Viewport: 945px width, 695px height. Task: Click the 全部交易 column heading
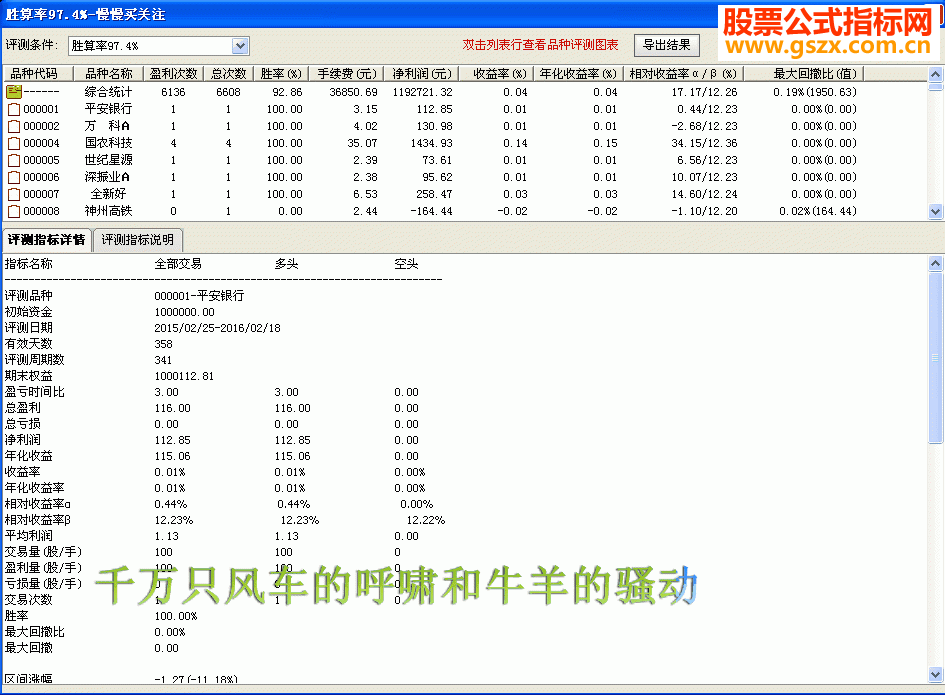(178, 264)
